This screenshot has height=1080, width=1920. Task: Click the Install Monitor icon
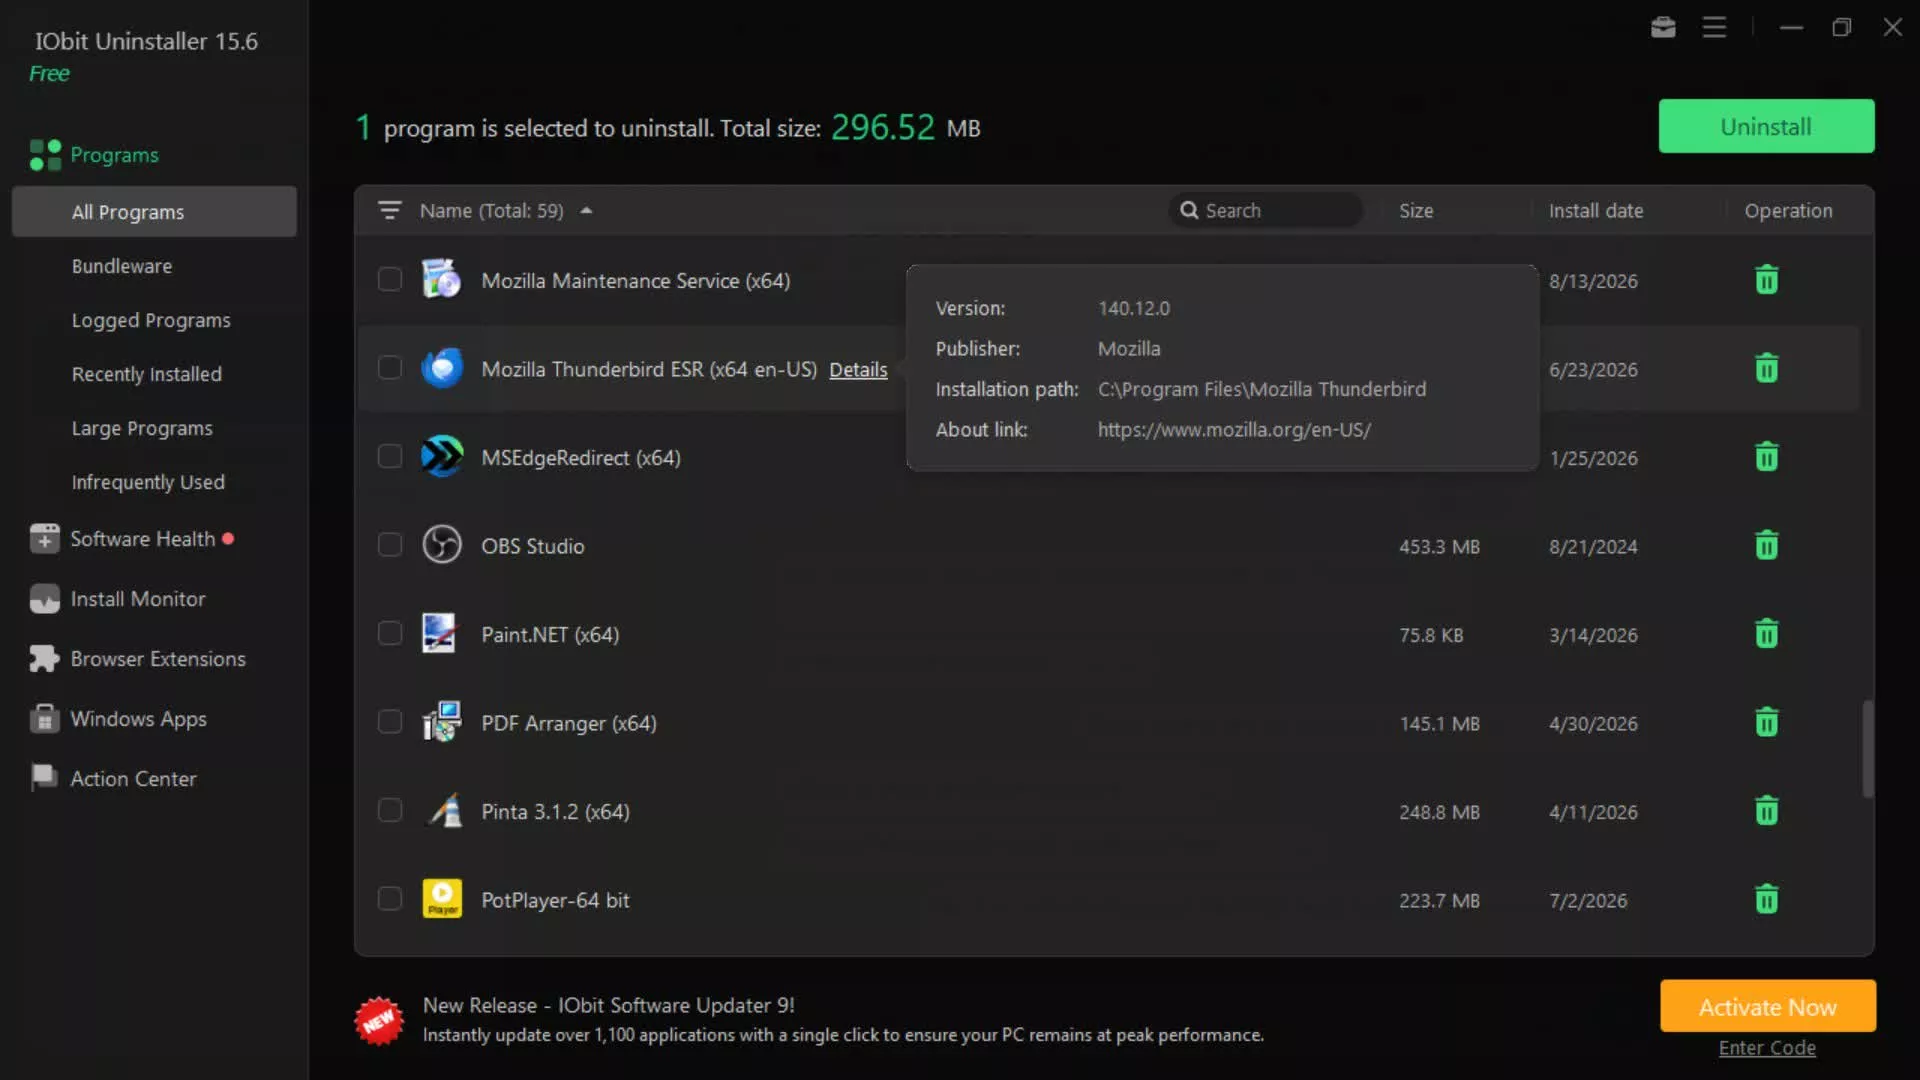tap(44, 598)
